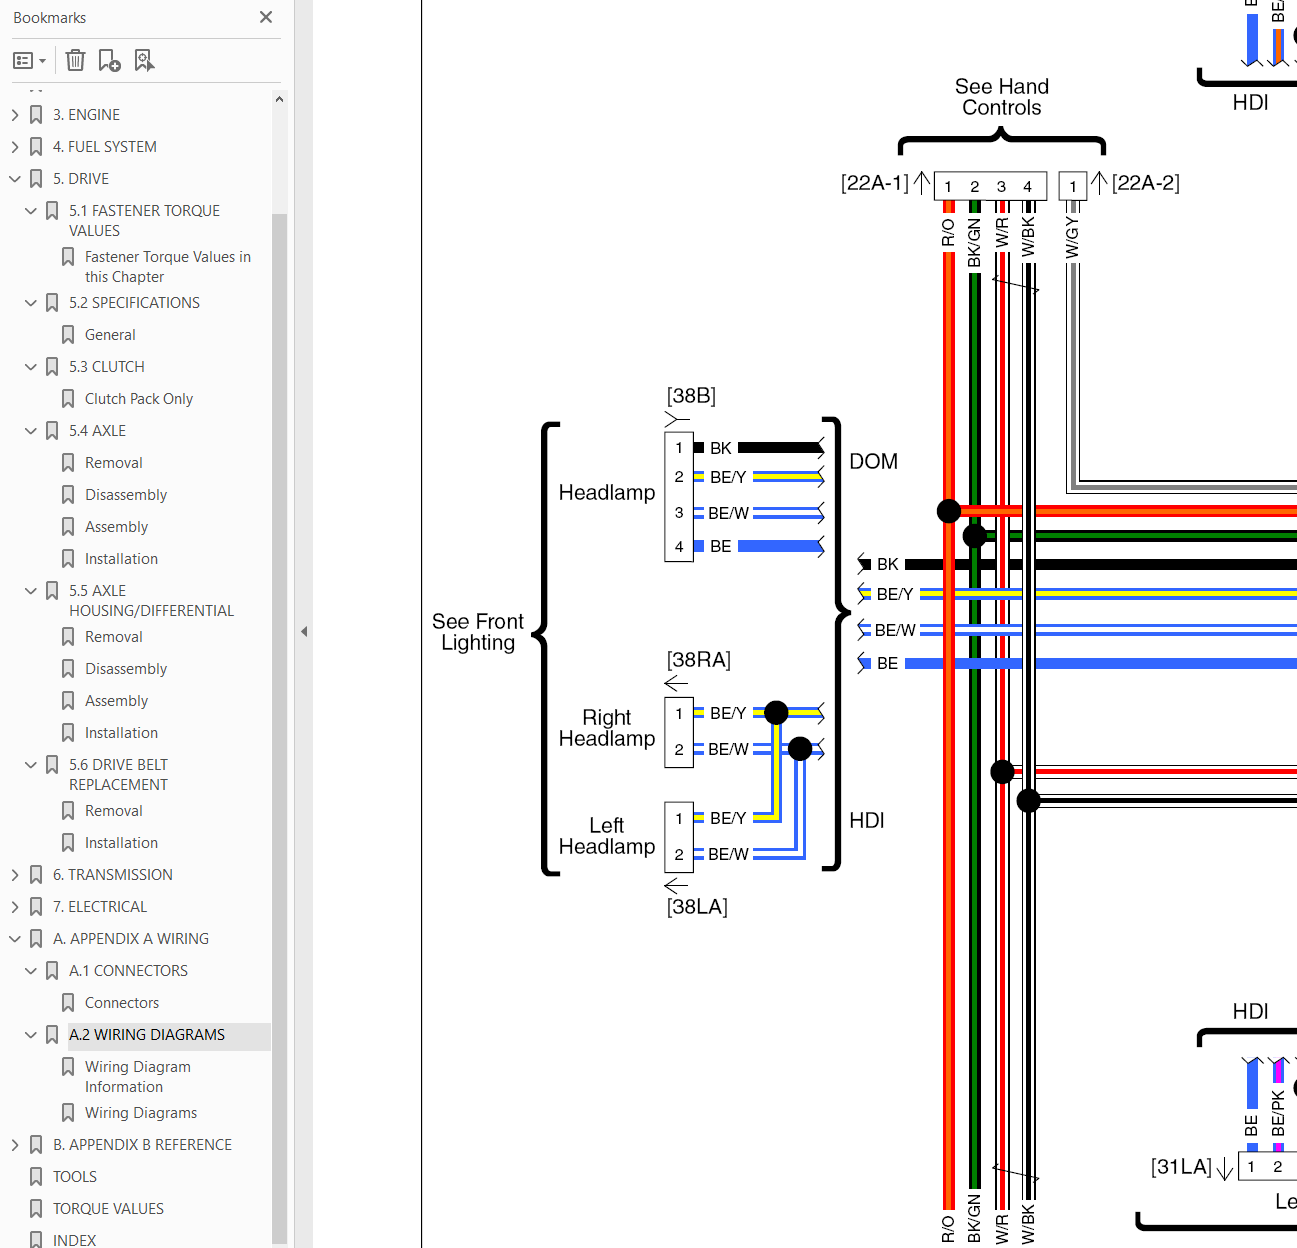The height and width of the screenshot is (1248, 1297).
Task: Select the A.2 WIRING DIAGRAMS bookmark
Action: (147, 1035)
